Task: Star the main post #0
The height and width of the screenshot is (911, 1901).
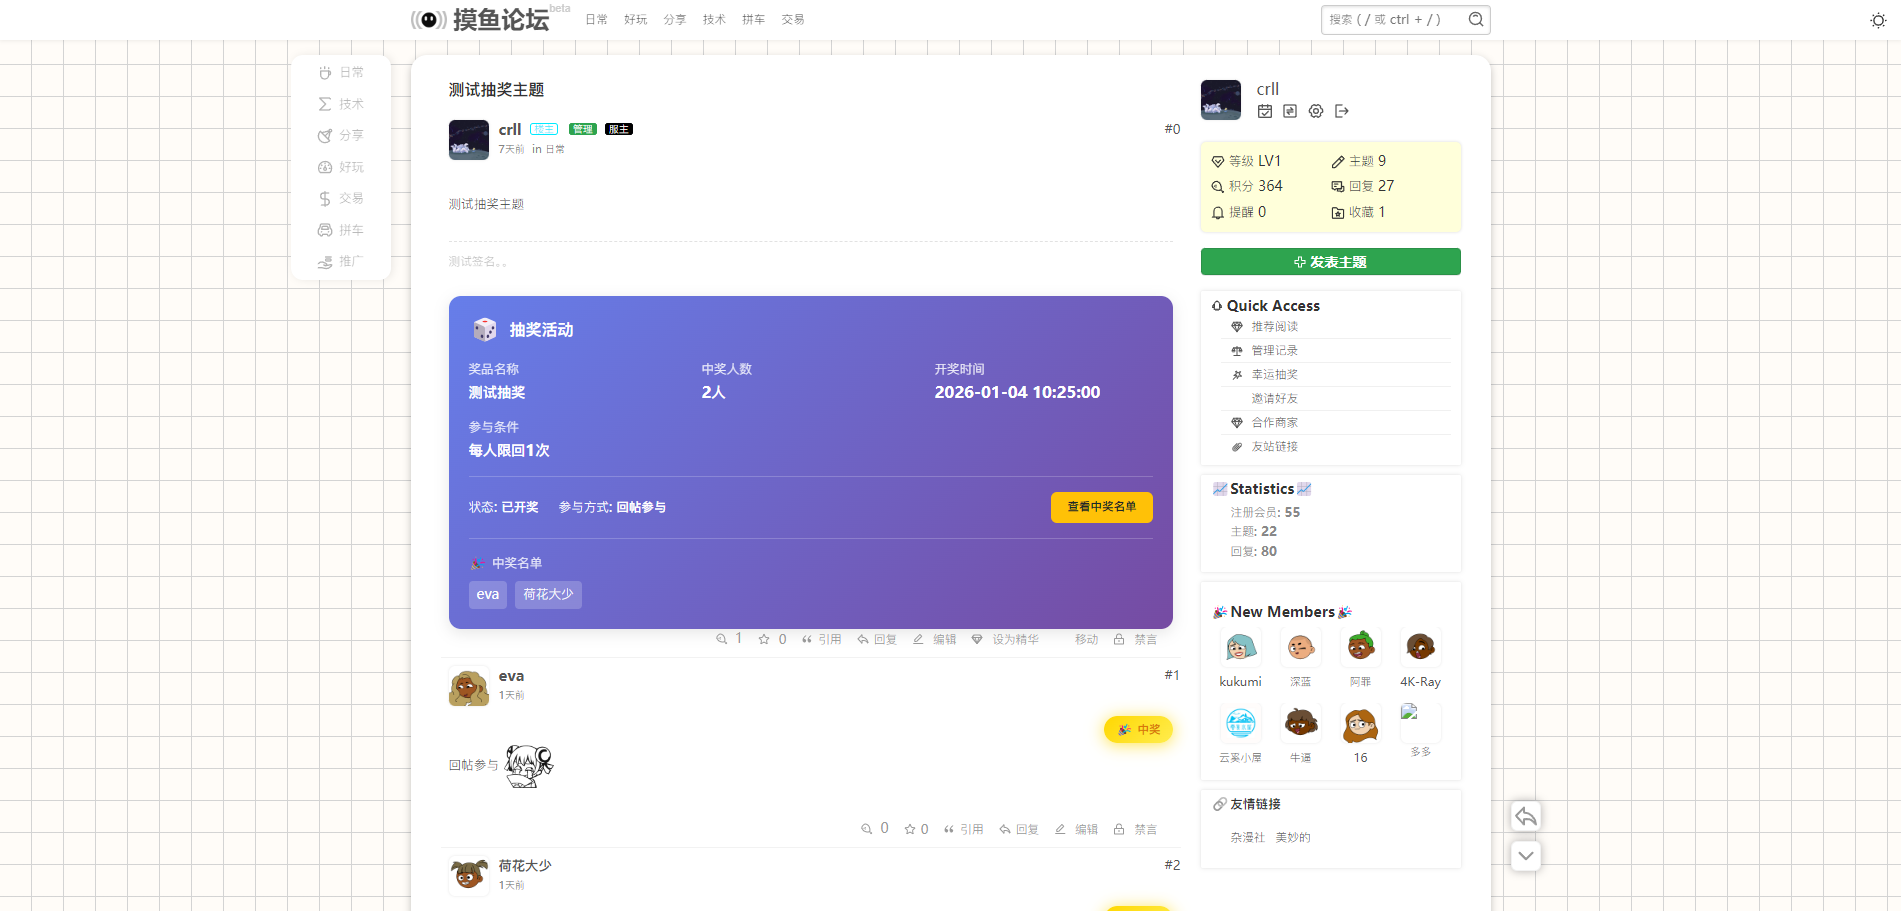Action: click(x=765, y=639)
